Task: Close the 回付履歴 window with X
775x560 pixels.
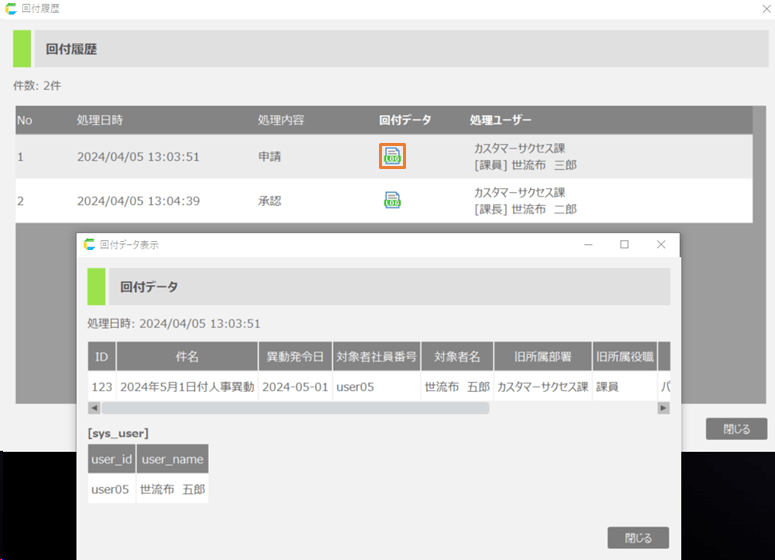Action: click(766, 8)
